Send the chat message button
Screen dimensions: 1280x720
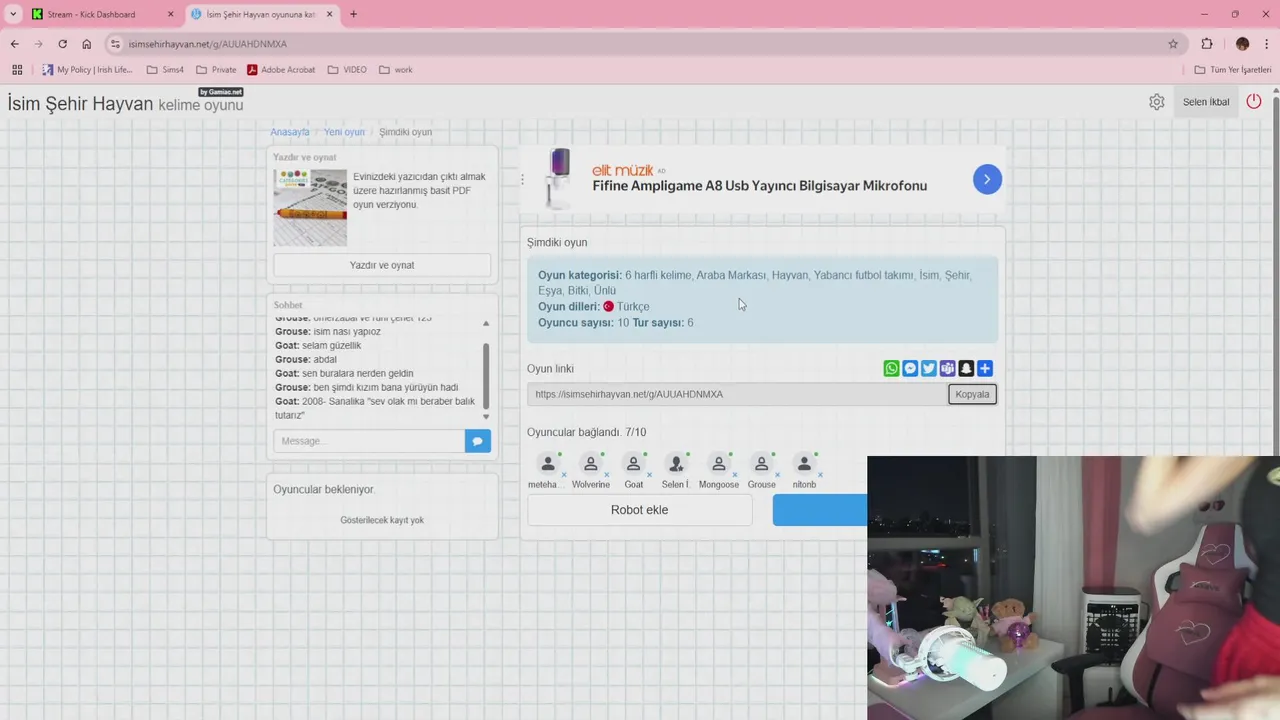pos(478,441)
